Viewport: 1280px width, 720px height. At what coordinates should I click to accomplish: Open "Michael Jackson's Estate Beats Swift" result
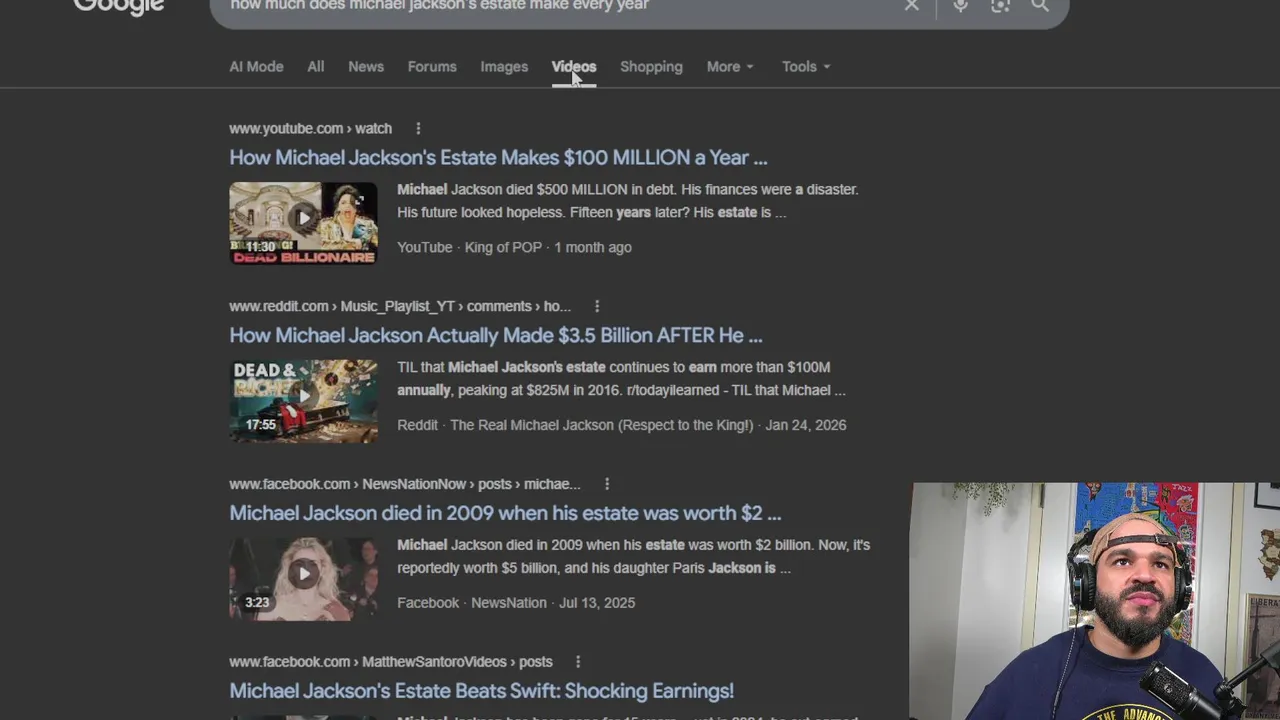(481, 691)
